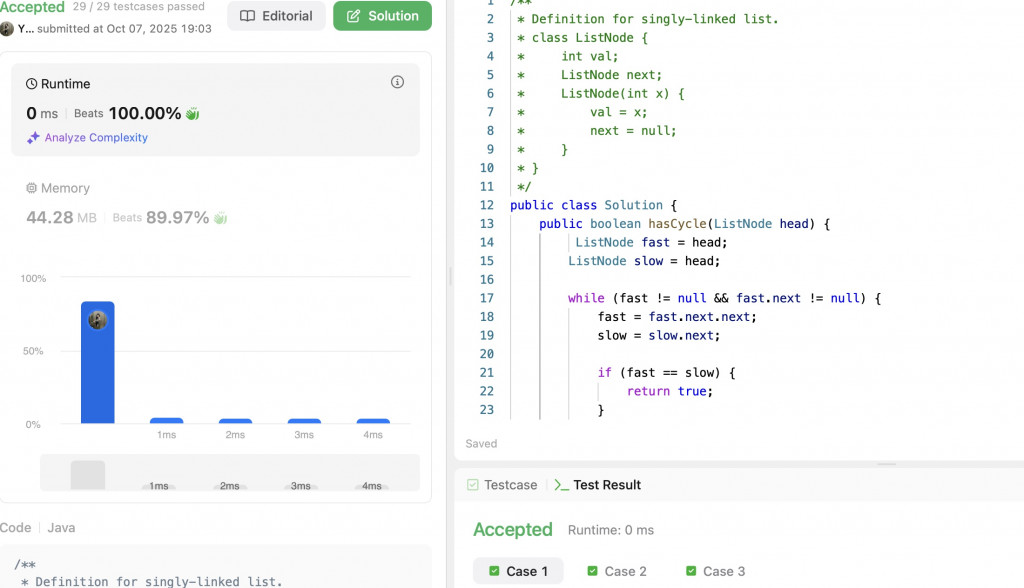Click the 2ms bar in the chart
Screen dimensions: 1024x588
pyautogui.click(x=235, y=421)
